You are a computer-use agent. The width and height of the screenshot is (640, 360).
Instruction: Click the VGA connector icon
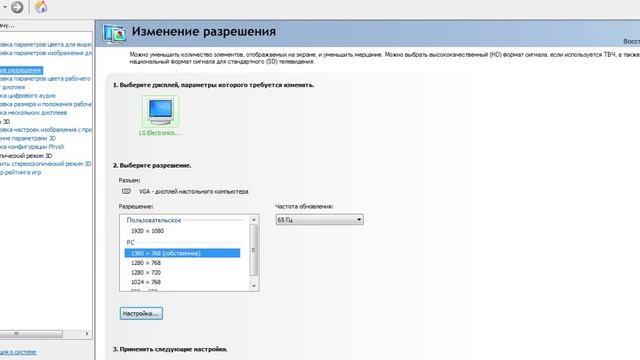(x=127, y=191)
